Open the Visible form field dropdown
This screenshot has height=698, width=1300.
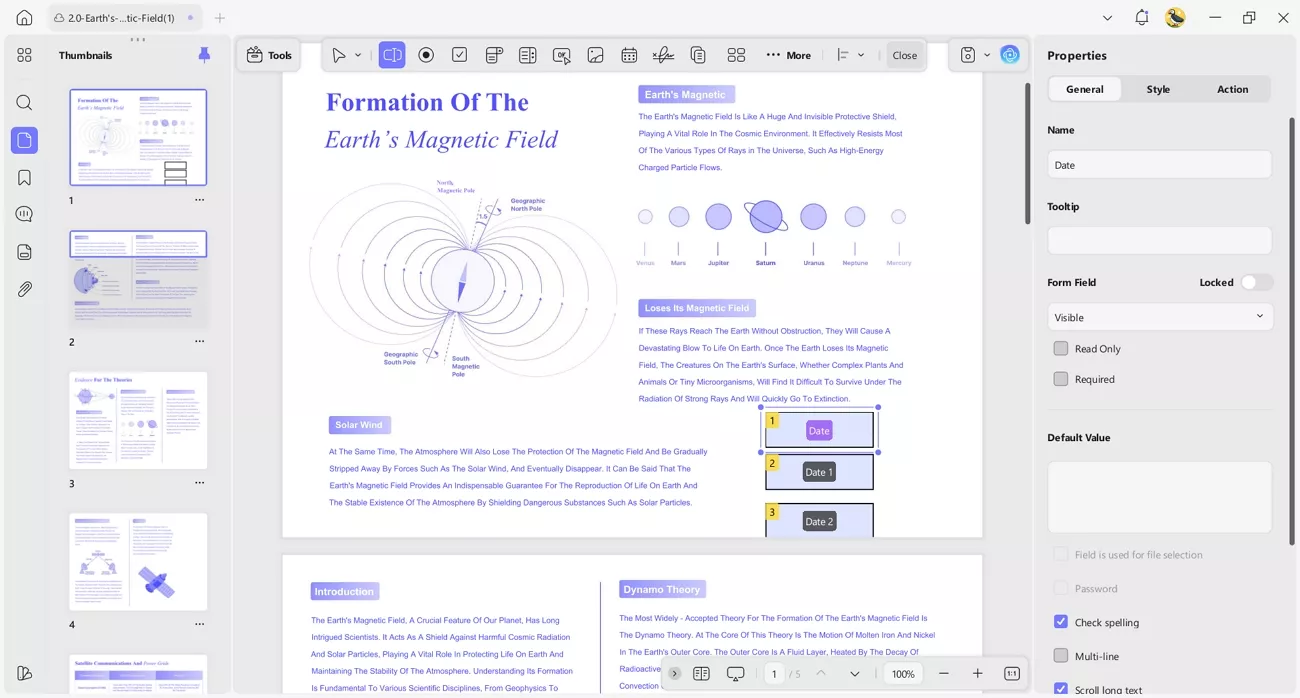click(1159, 317)
